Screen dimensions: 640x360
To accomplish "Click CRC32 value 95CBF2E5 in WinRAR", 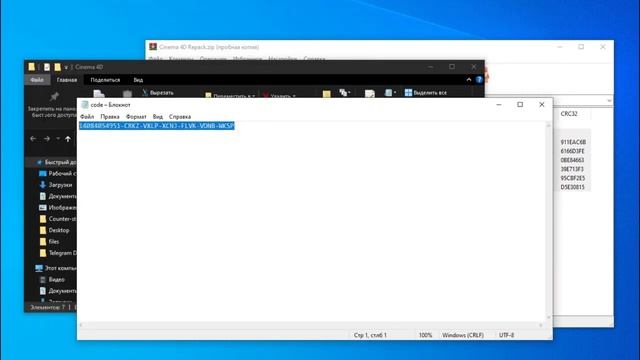I will coord(573,178).
